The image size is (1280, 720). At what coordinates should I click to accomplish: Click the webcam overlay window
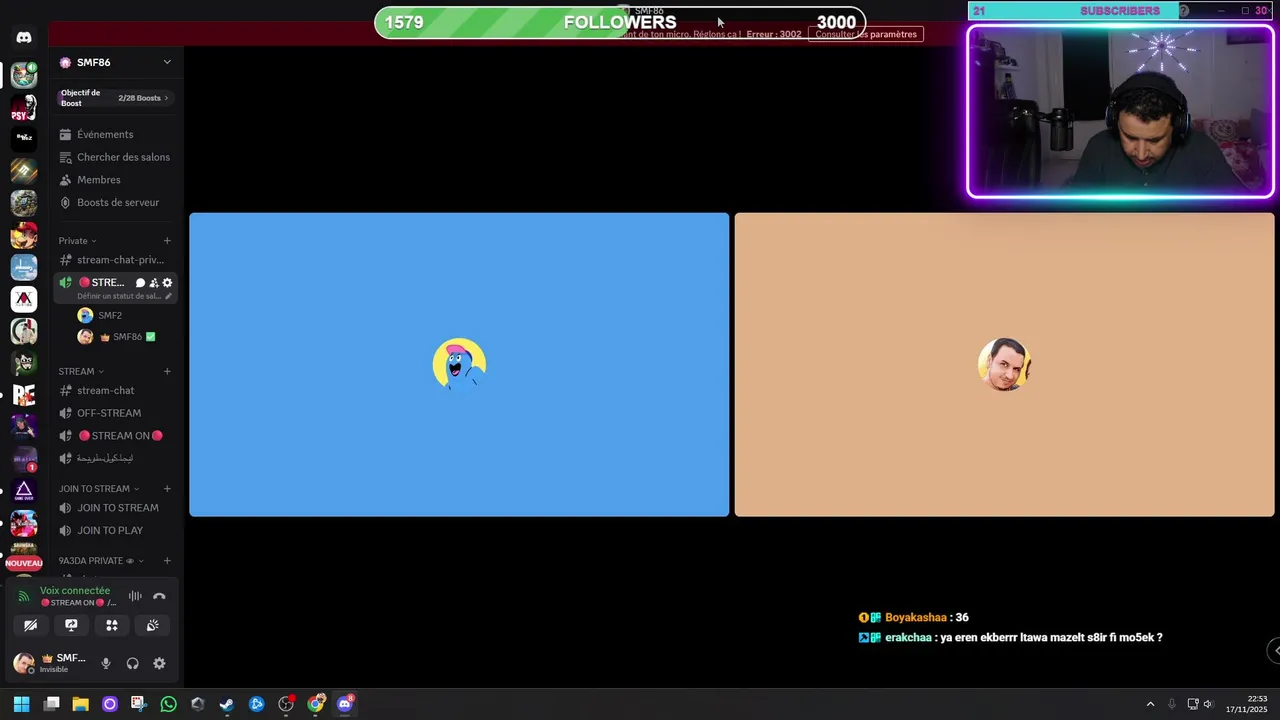click(1120, 112)
